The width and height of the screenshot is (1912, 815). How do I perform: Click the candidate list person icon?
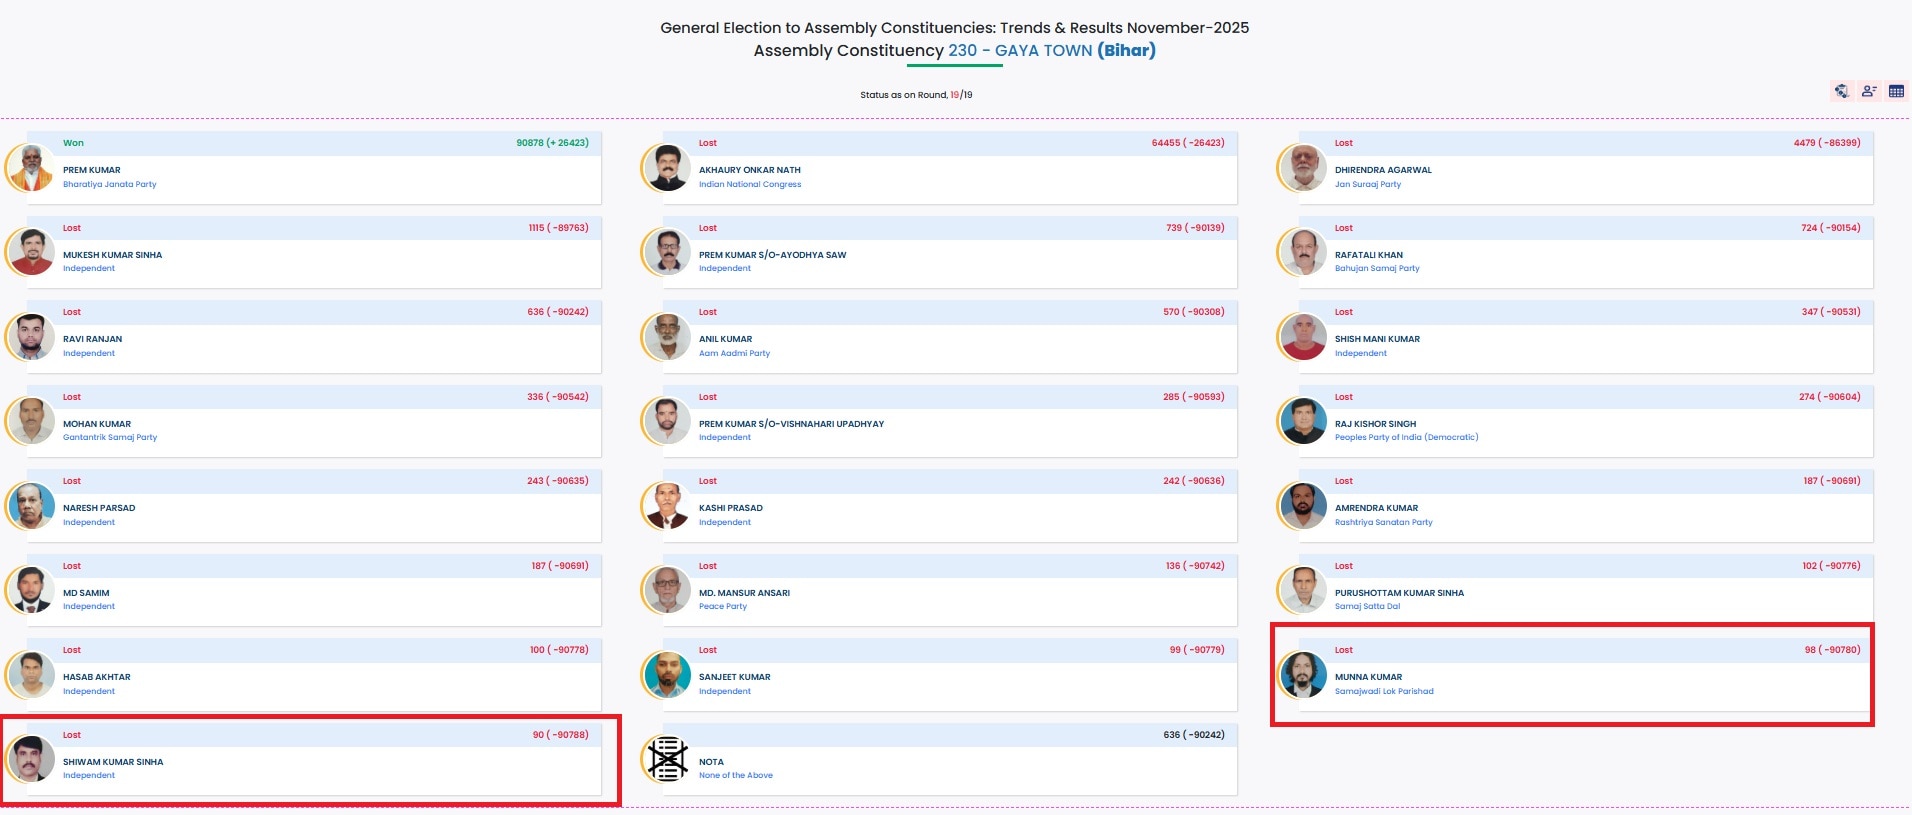pos(1868,91)
